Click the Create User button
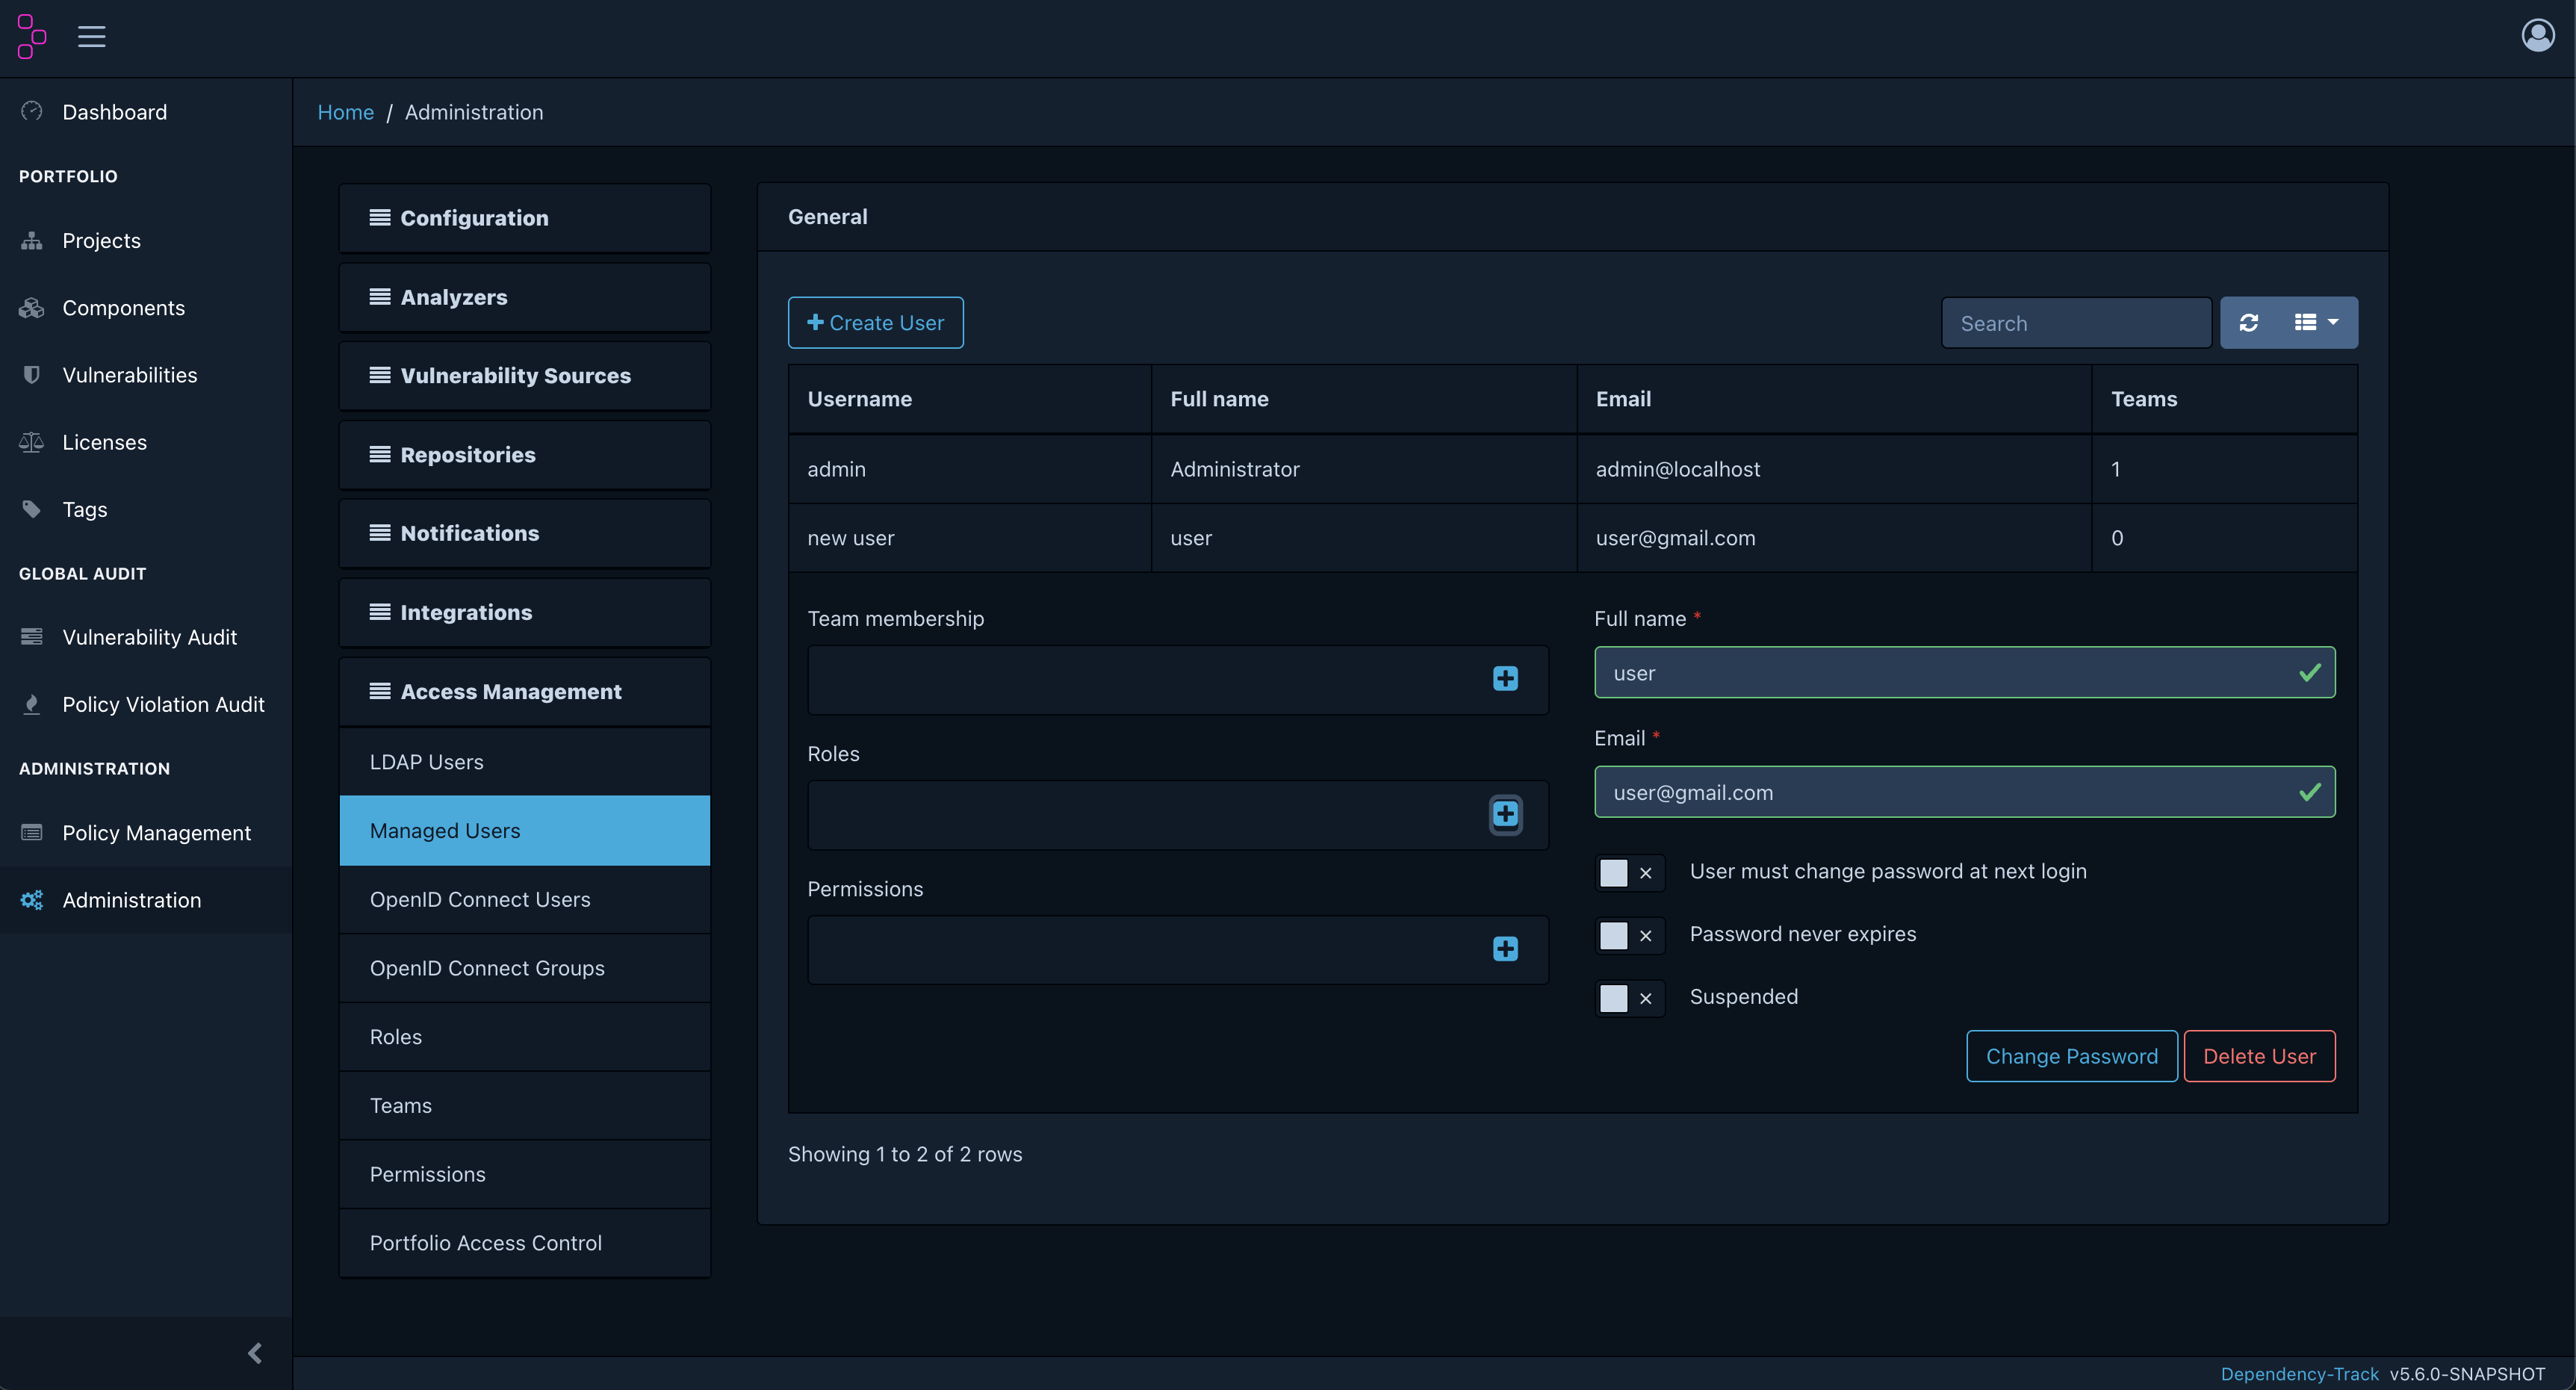This screenshot has height=1390, width=2576. [x=875, y=323]
